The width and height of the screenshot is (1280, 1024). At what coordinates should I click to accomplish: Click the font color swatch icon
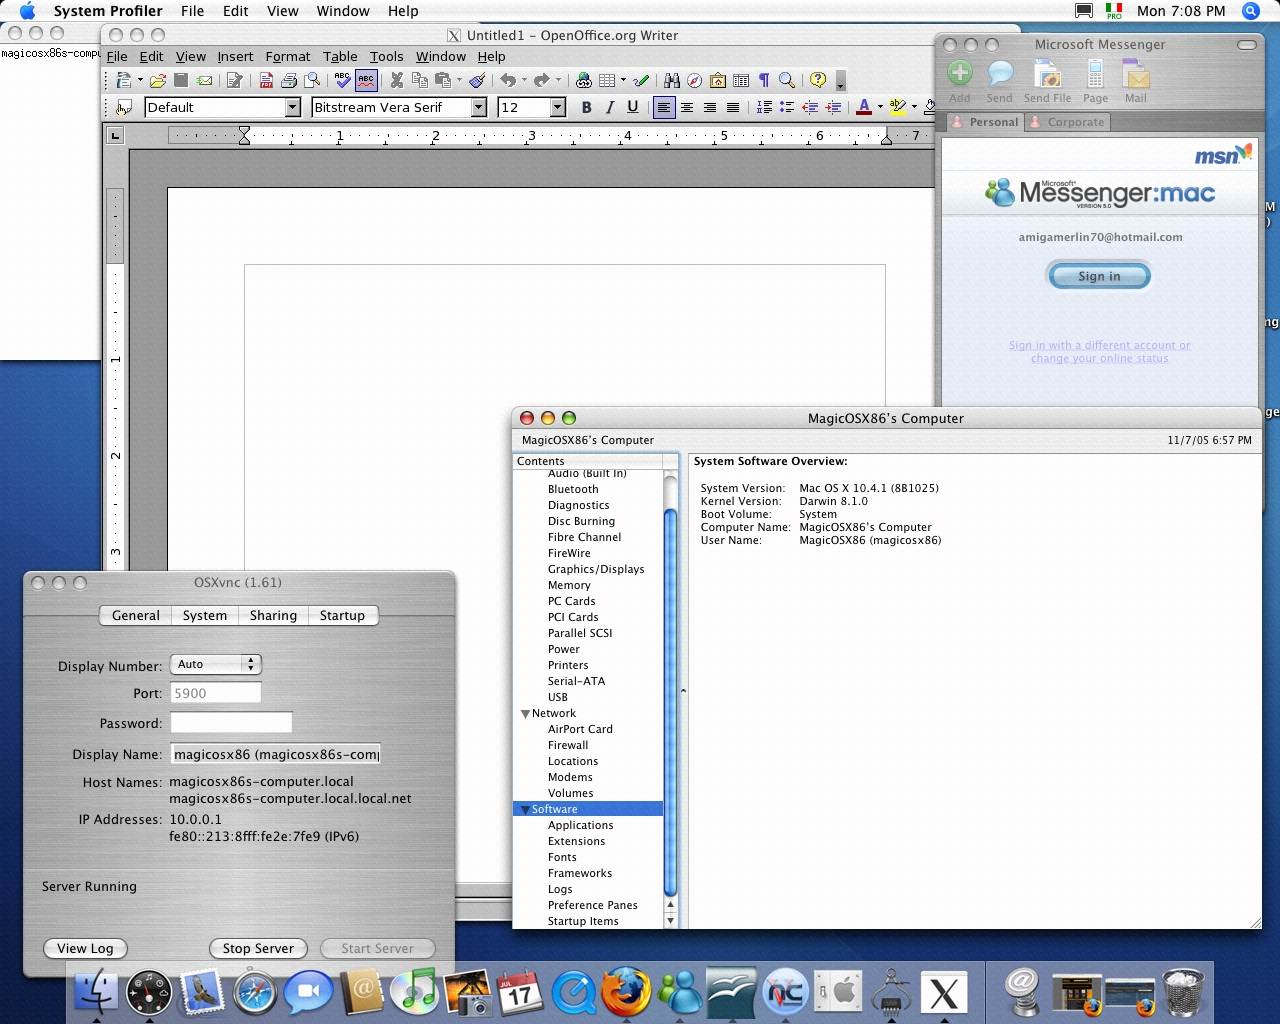(864, 107)
